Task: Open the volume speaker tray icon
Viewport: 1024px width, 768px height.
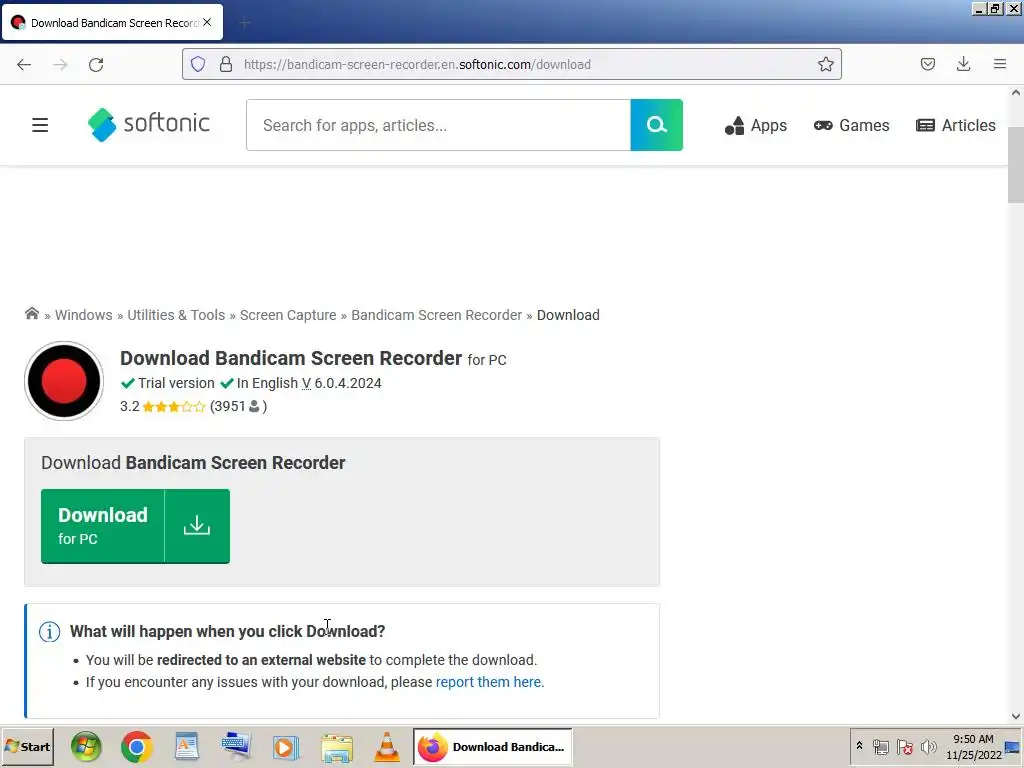Action: pyautogui.click(x=928, y=746)
